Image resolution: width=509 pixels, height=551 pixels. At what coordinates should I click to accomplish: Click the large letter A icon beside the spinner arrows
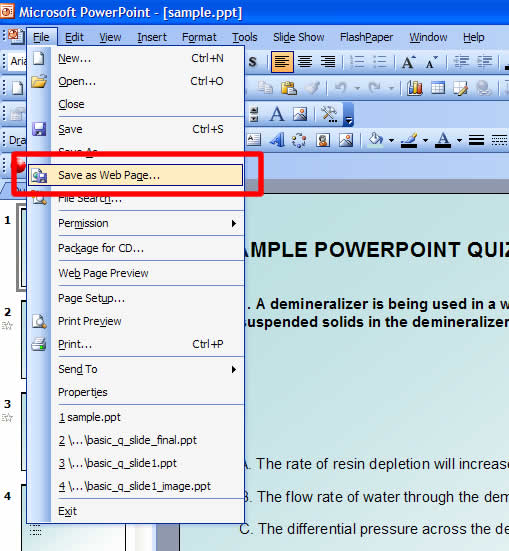click(x=277, y=114)
